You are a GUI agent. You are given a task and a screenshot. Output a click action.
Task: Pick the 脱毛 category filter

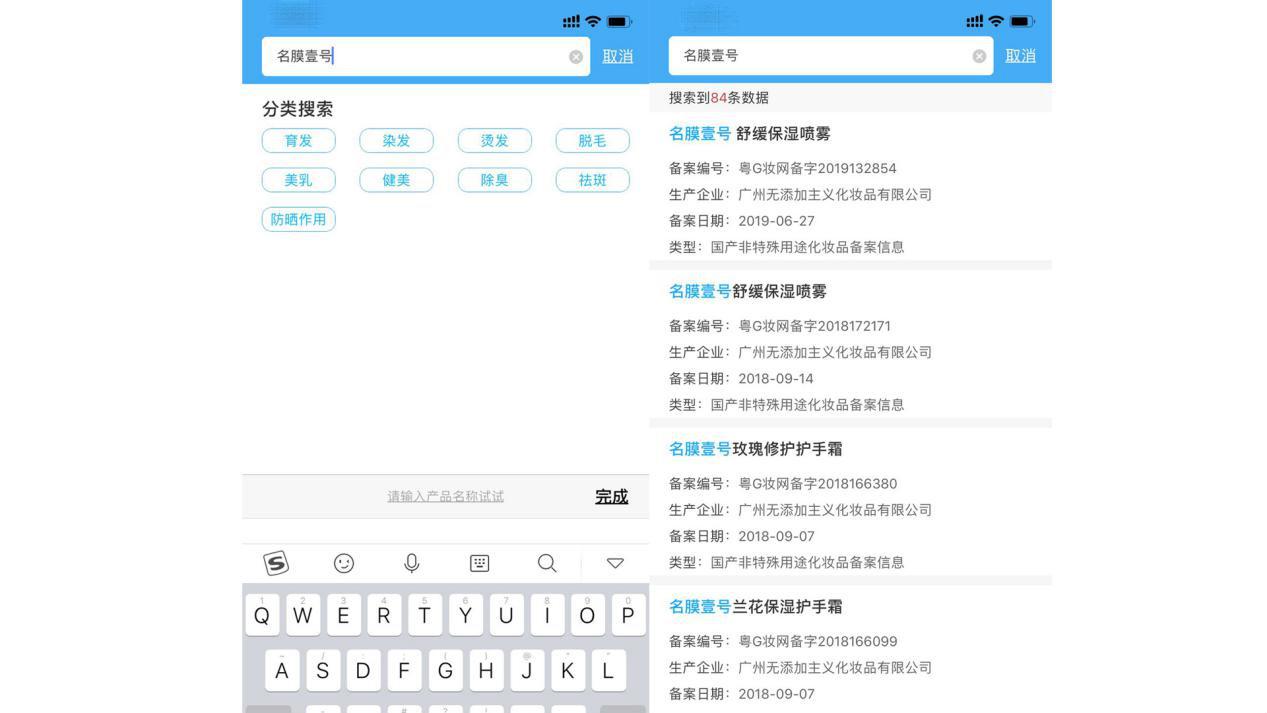pyautogui.click(x=592, y=141)
